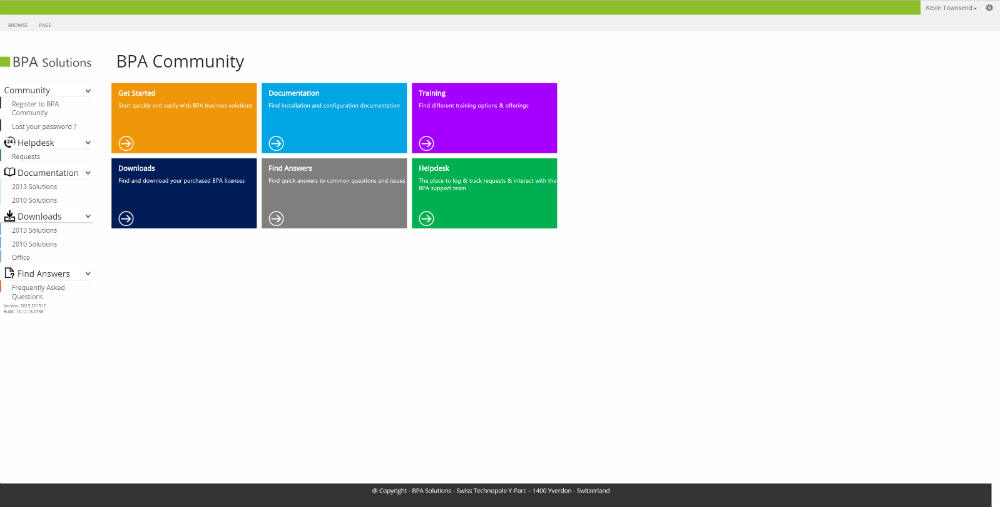Collapse the Find Answers section chevron
Screen dimensions: 1000x507
88,274
